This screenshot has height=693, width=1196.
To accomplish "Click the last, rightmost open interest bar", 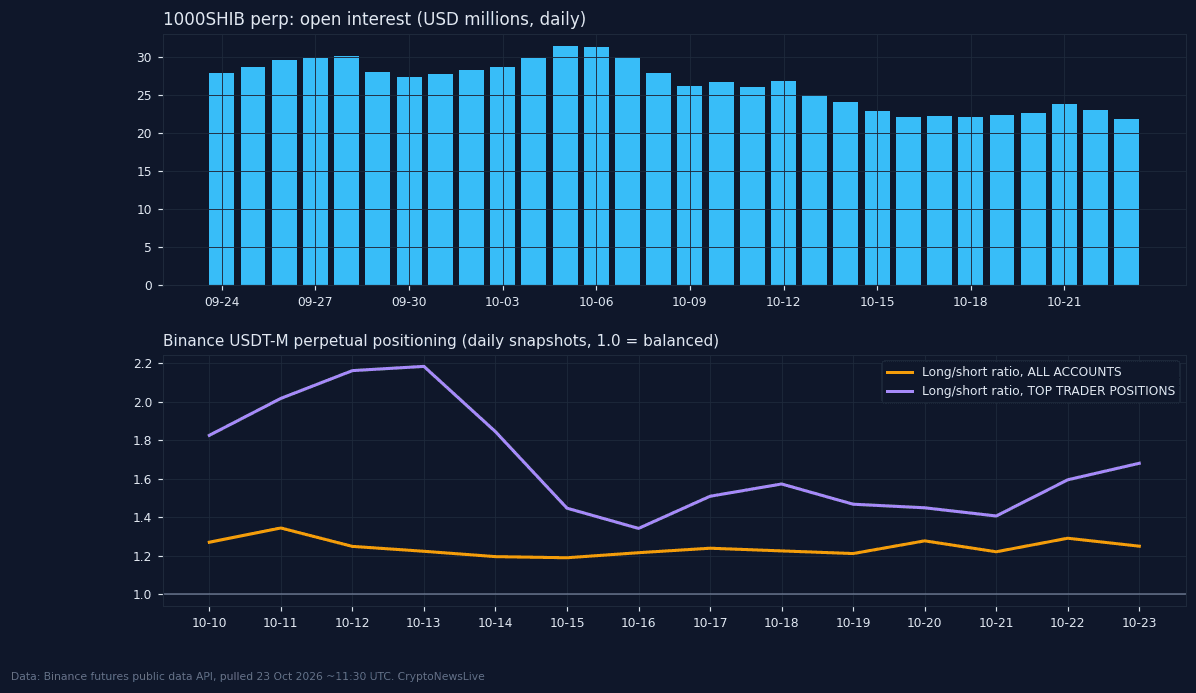I will pos(1127,202).
